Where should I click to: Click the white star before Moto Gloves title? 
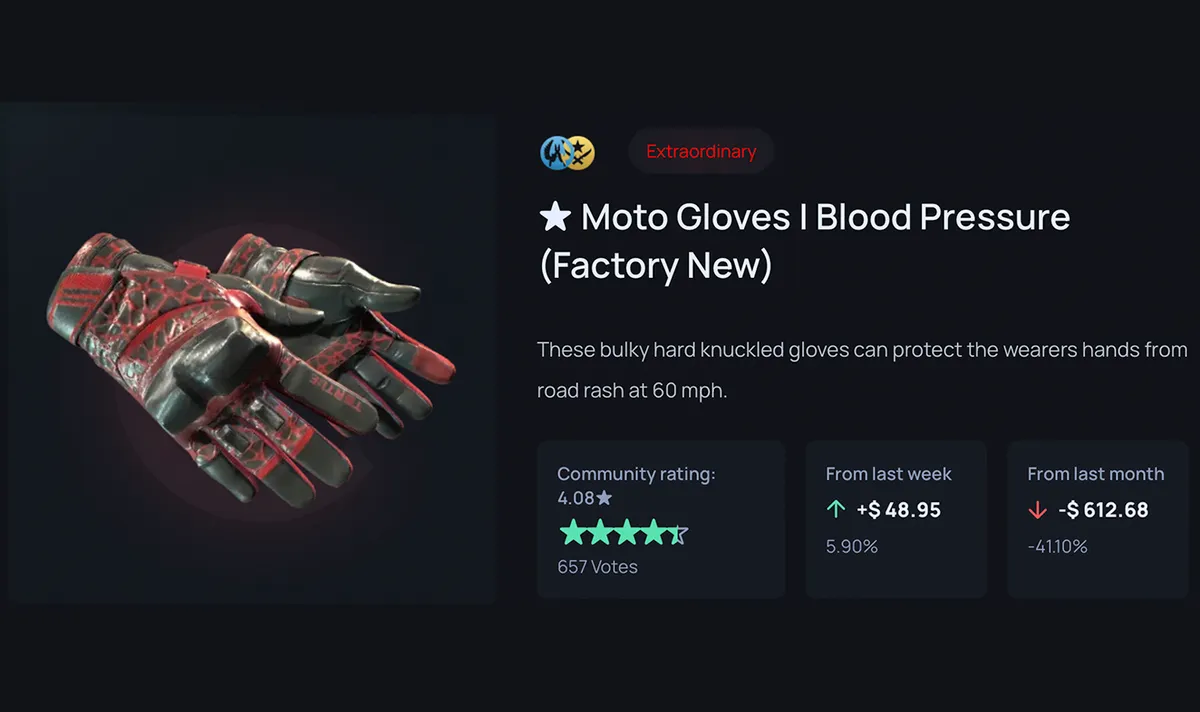[554, 217]
